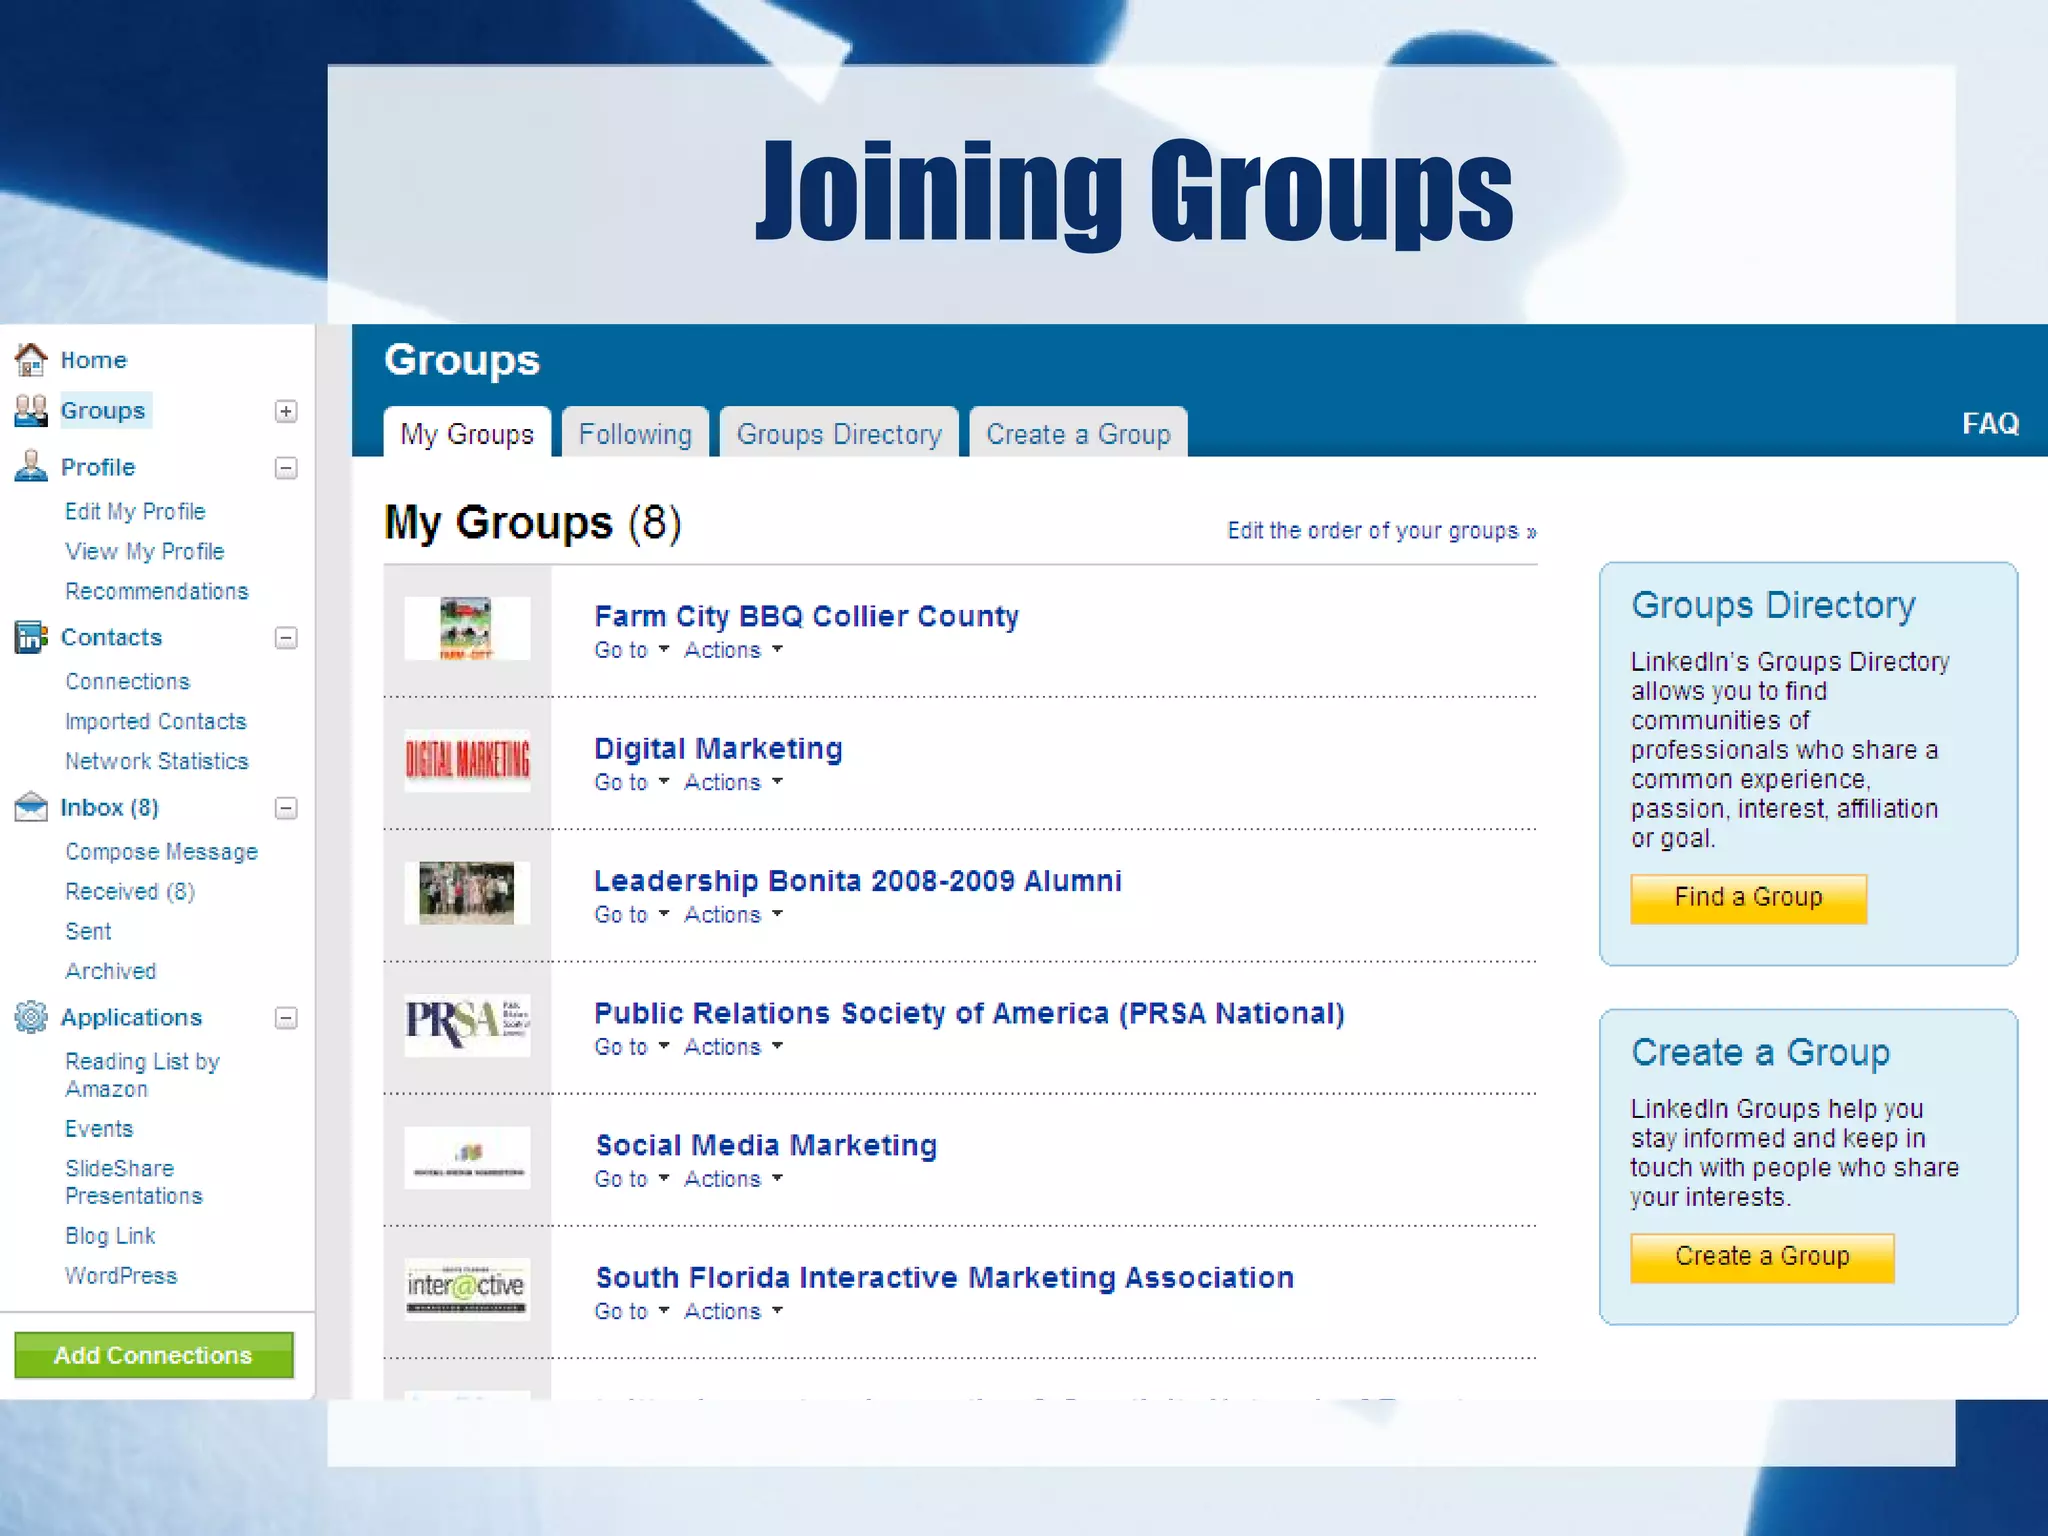Open Reading List by Amazon
Viewport: 2048px width, 1536px height.
point(142,1075)
